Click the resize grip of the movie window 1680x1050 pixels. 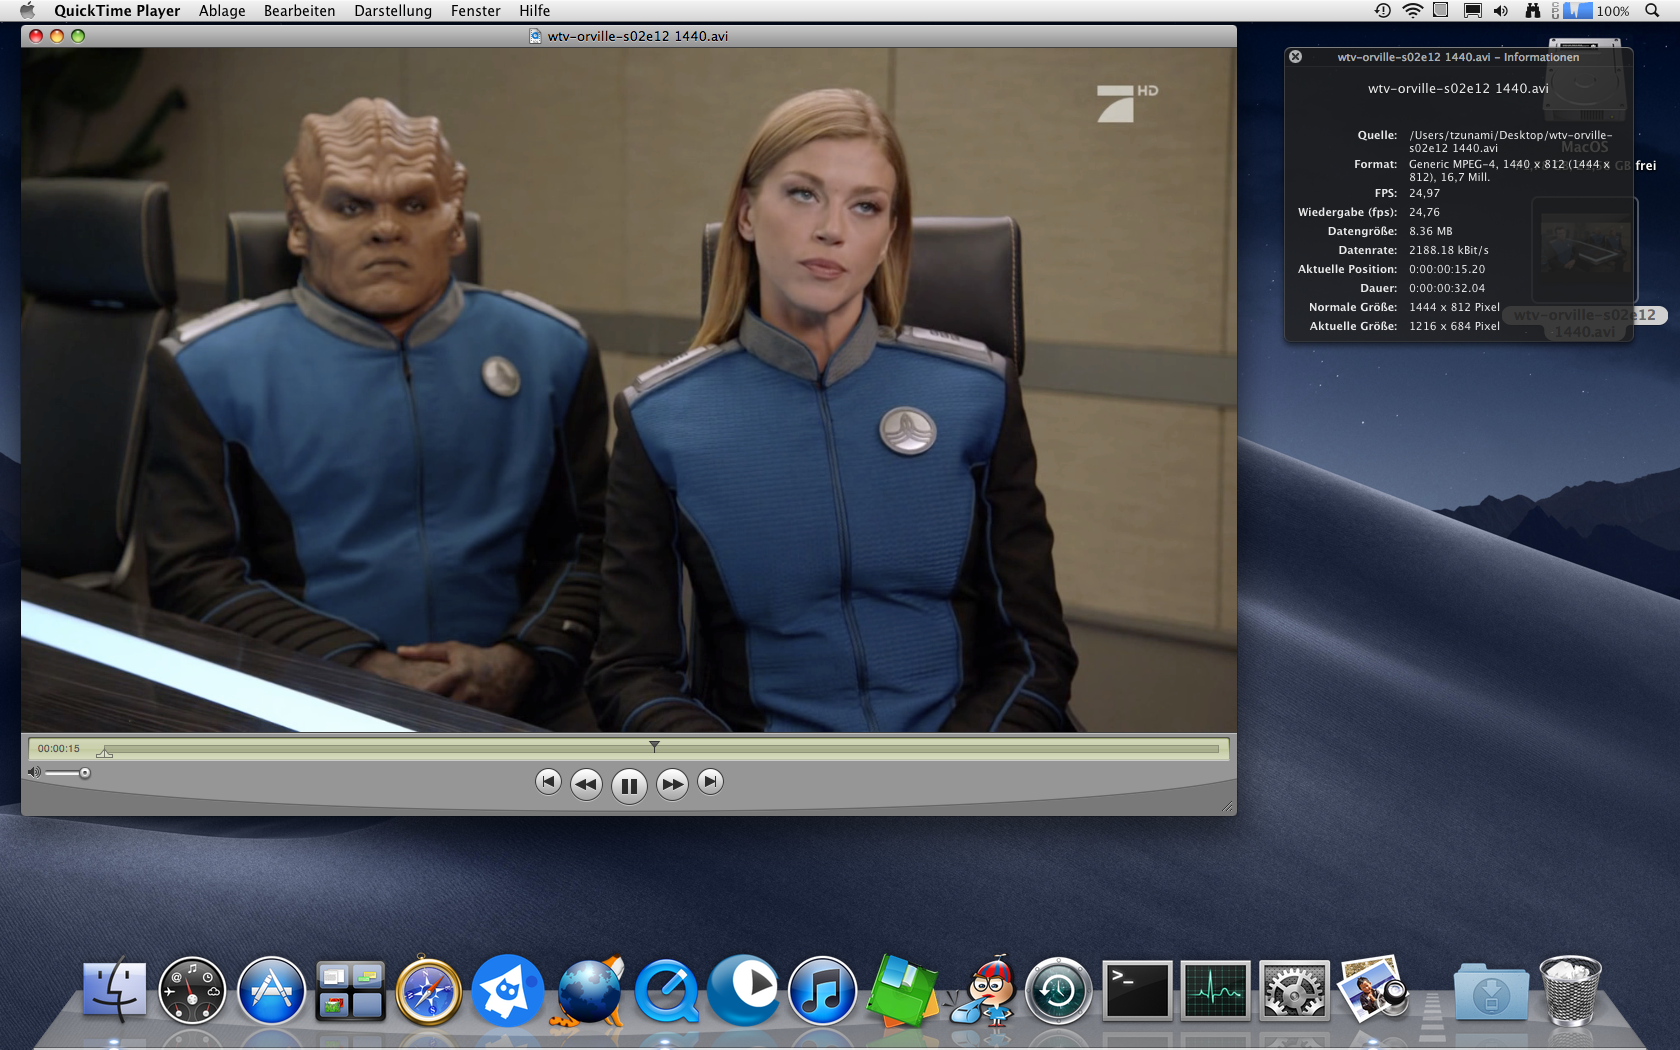tap(1227, 807)
